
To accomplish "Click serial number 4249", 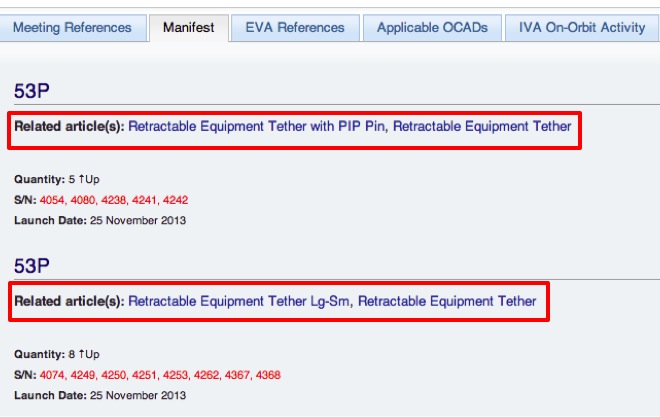I will coord(82,375).
